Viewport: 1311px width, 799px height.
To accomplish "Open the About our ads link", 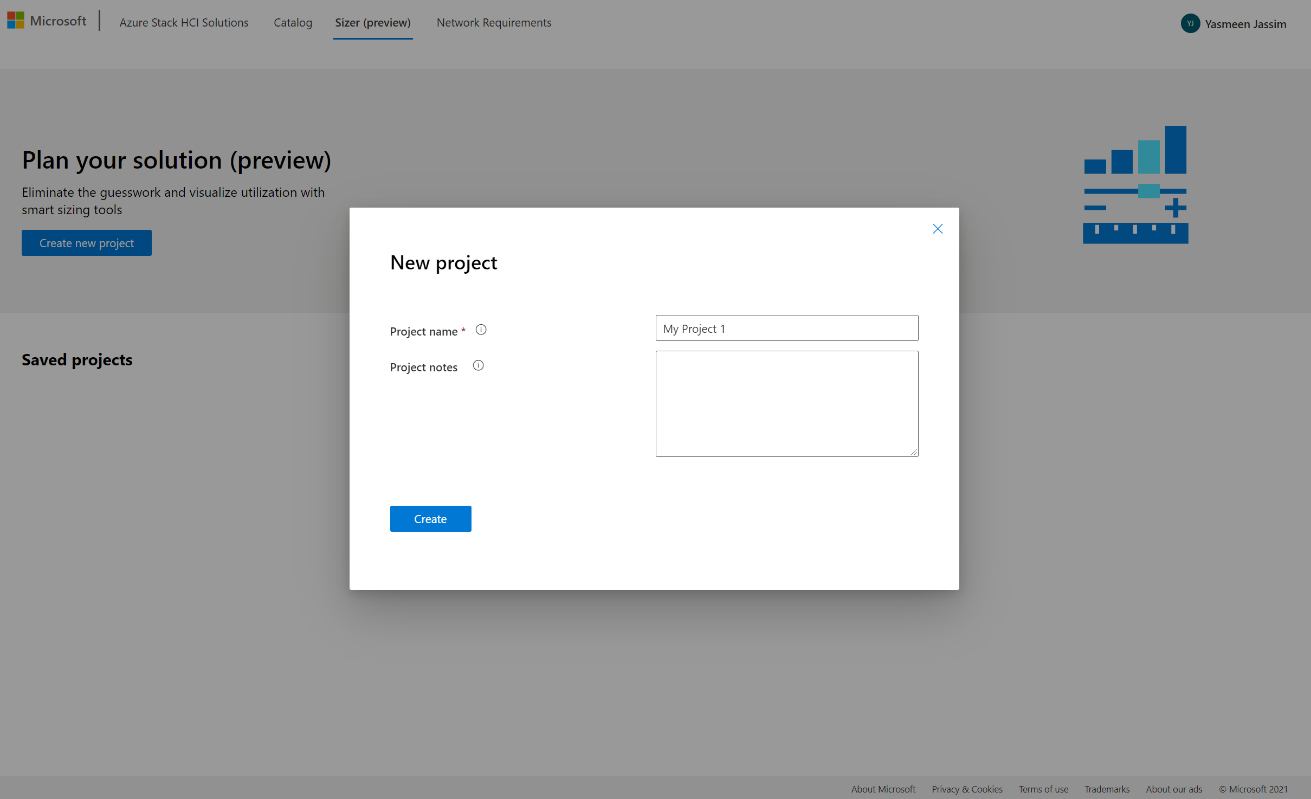I will point(1174,789).
